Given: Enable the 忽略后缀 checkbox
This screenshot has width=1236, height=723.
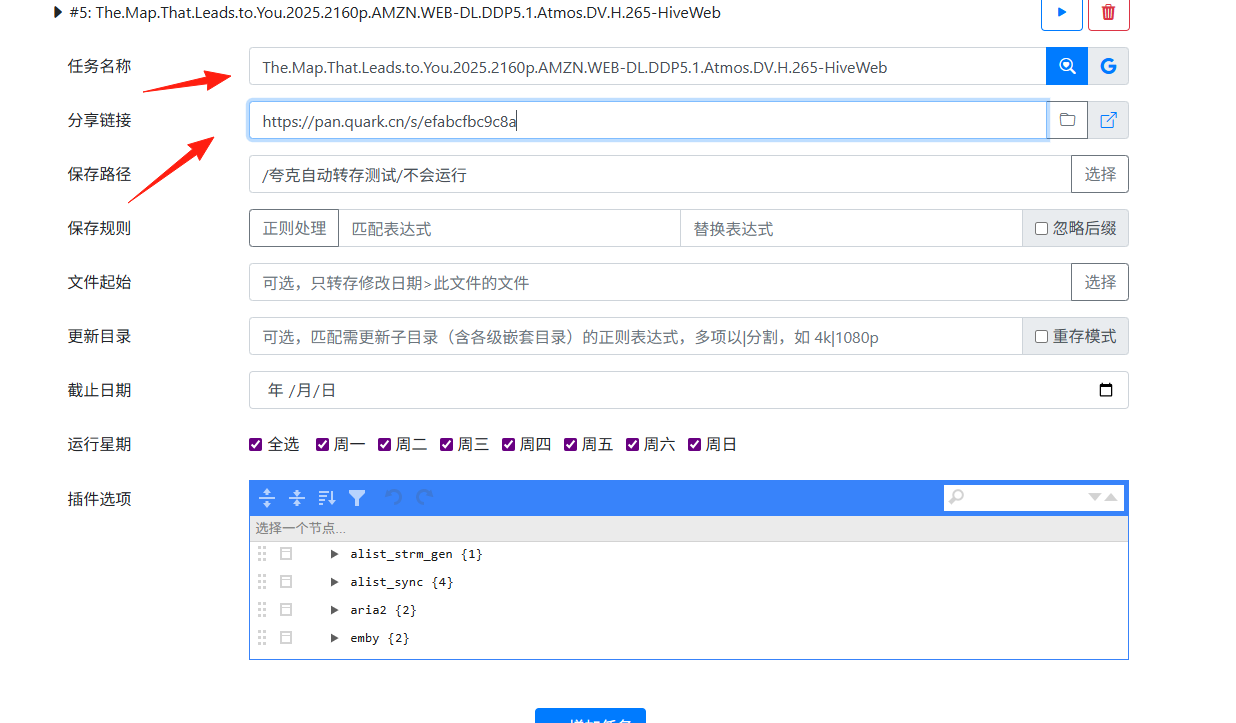Looking at the screenshot, I should pos(1042,228).
